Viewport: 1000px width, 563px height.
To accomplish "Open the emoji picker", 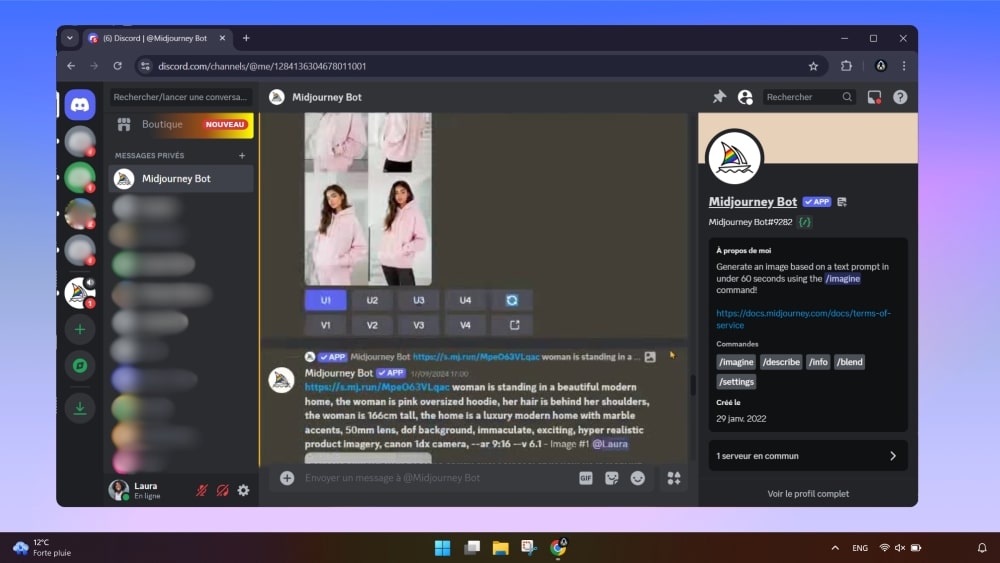I will pos(638,478).
